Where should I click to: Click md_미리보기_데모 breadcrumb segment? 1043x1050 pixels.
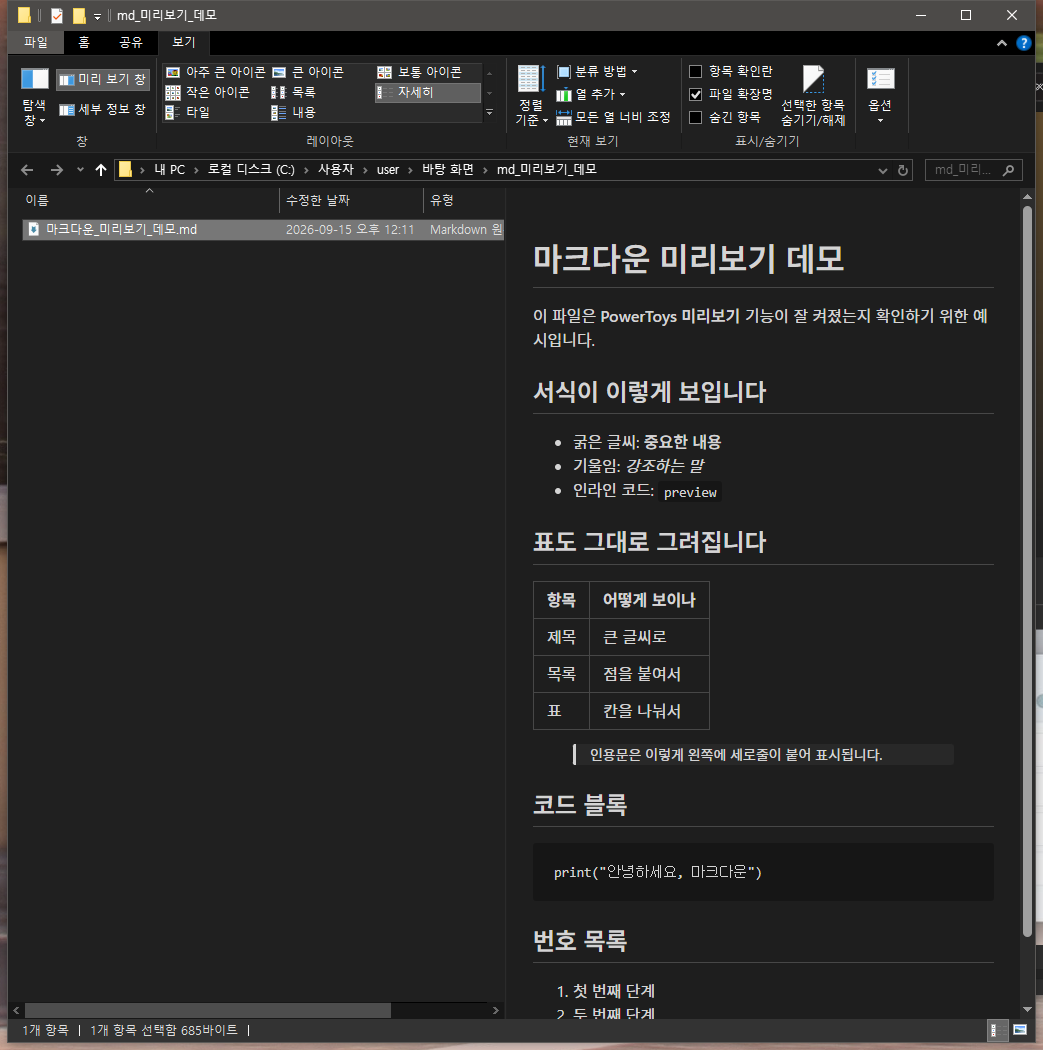[547, 169]
